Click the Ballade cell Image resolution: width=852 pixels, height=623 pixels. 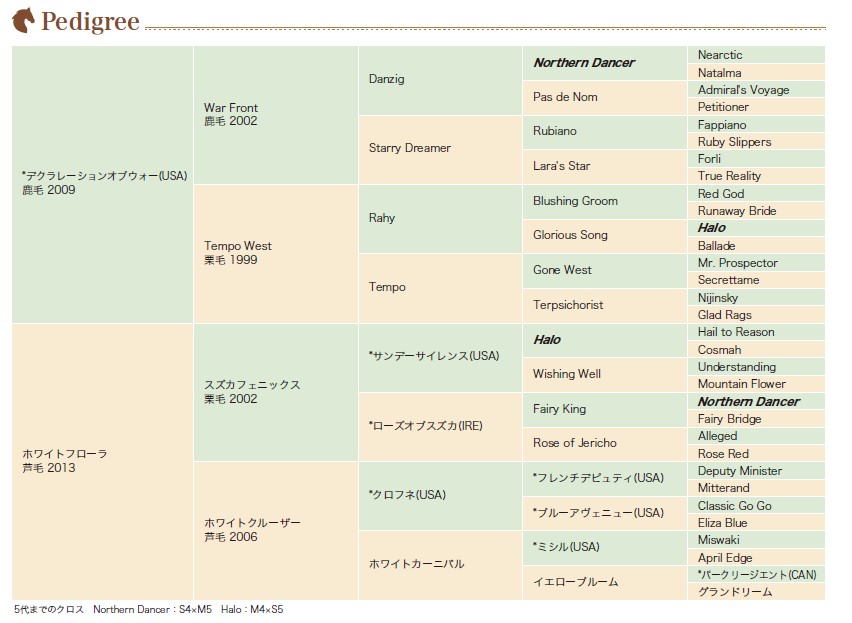(756, 246)
